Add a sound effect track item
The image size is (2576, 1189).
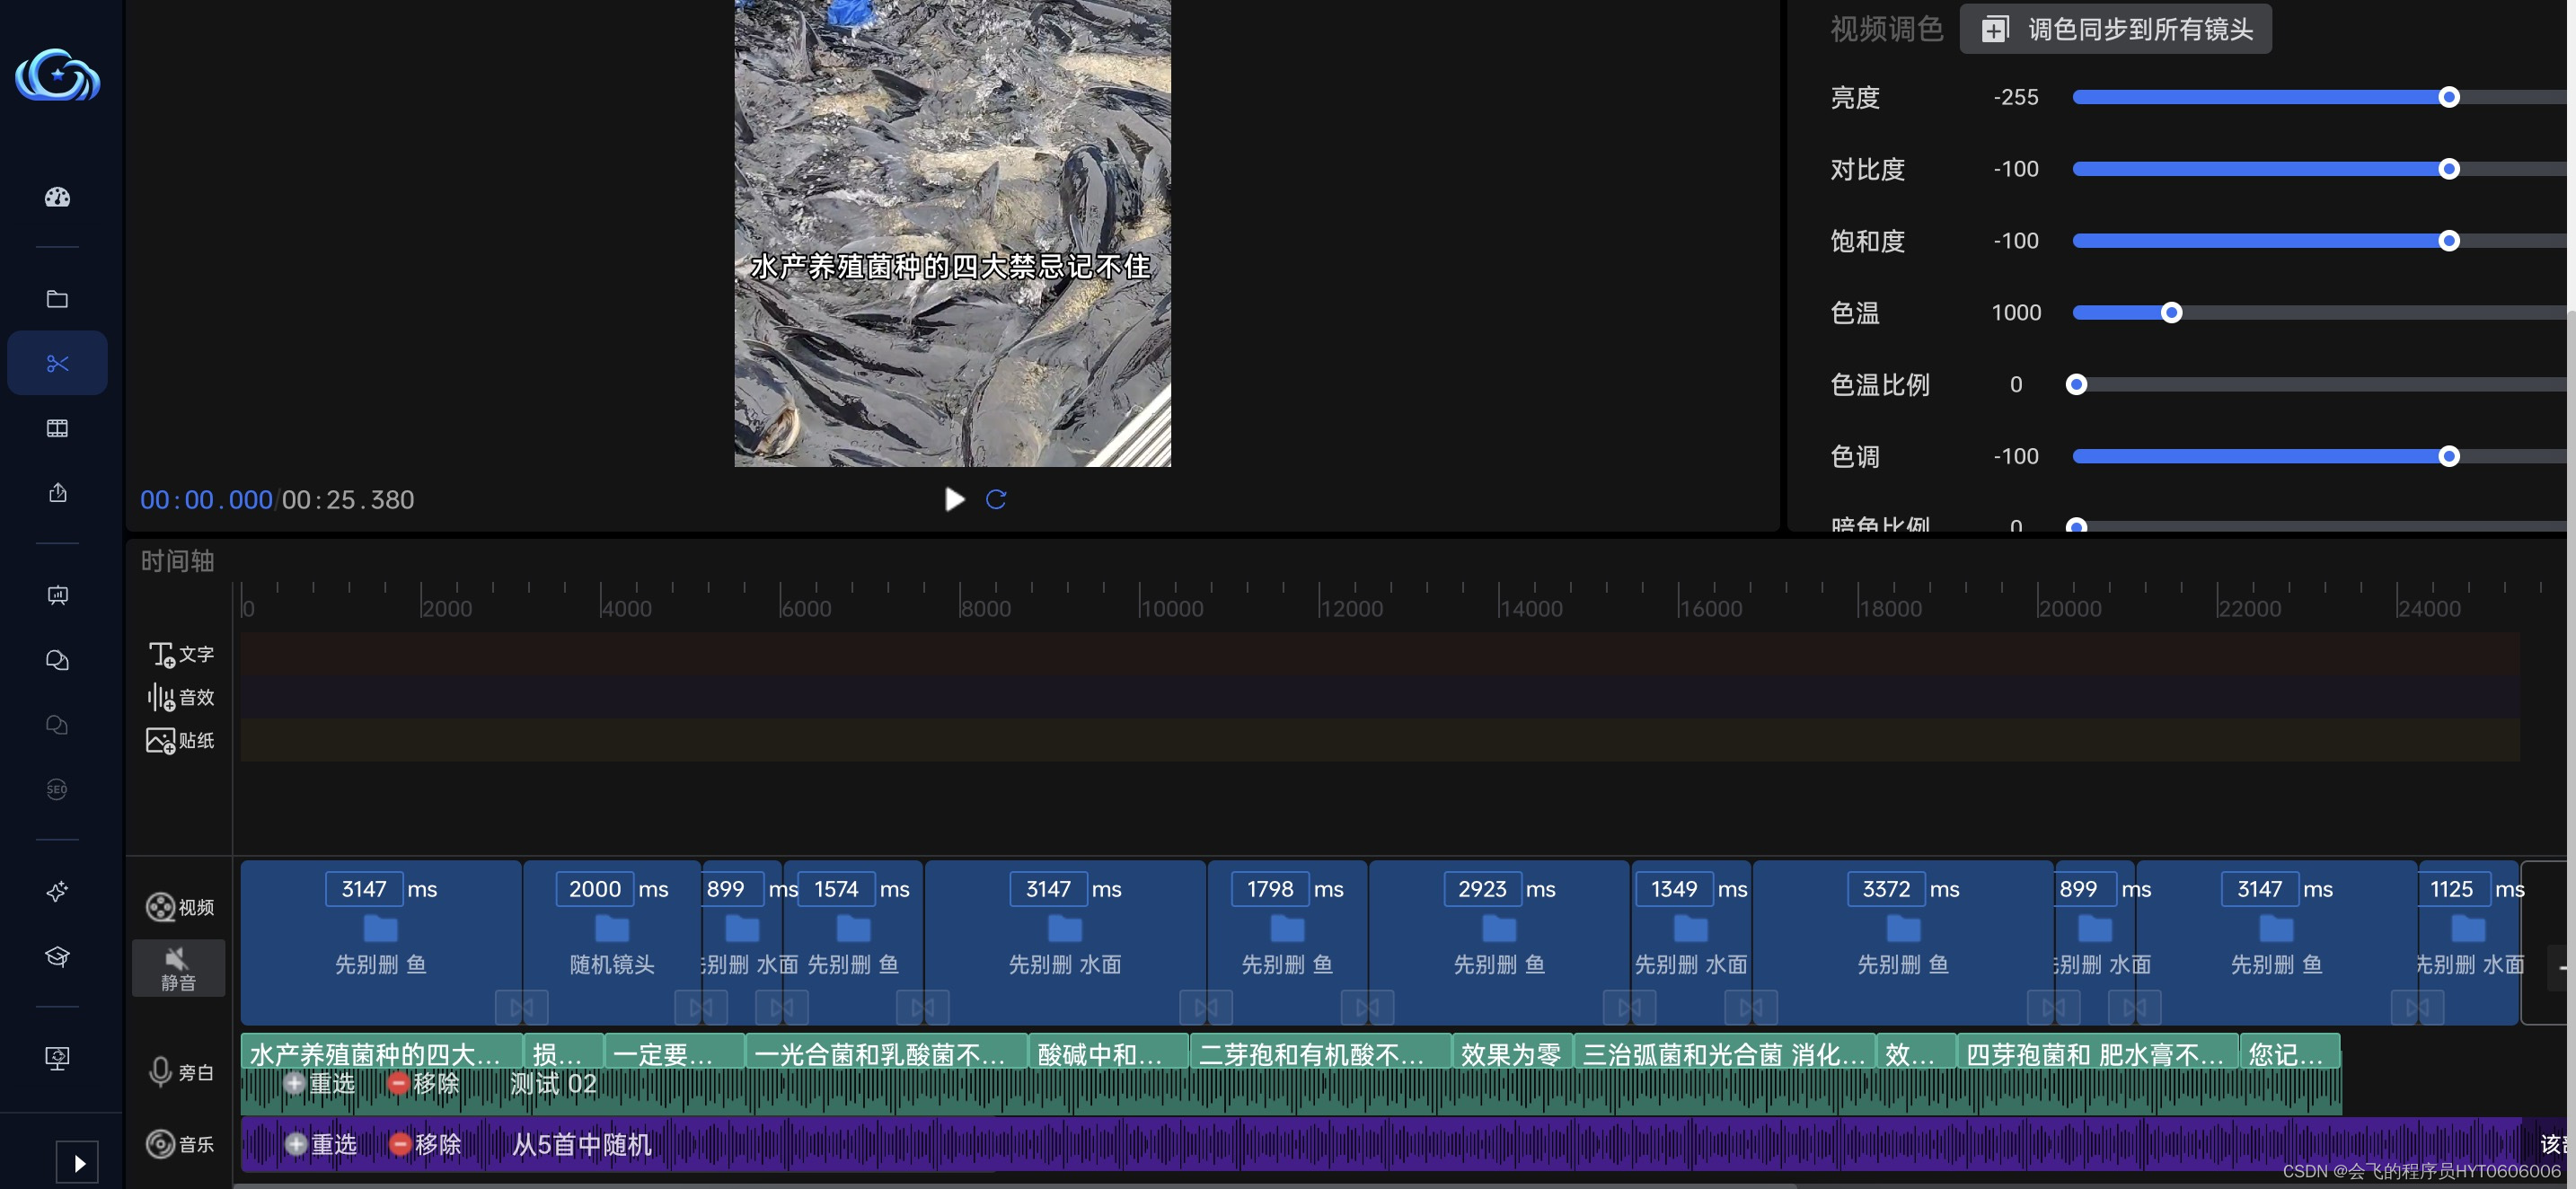pyautogui.click(x=180, y=697)
